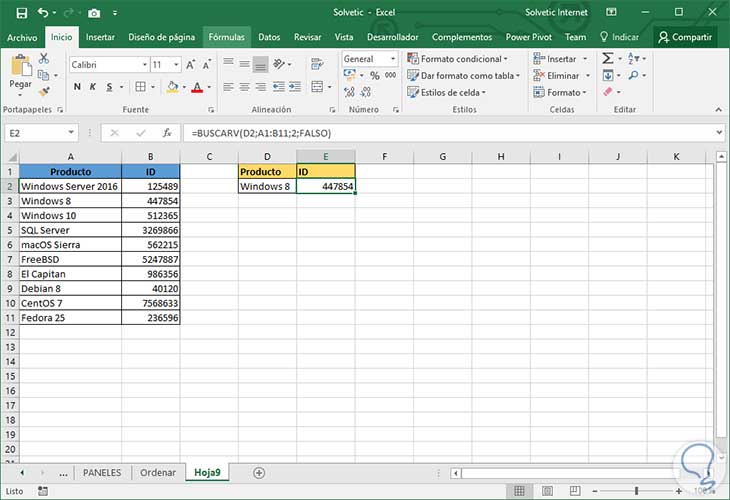Click the Indicar tell-me box
730x500 pixels.
tap(620, 37)
